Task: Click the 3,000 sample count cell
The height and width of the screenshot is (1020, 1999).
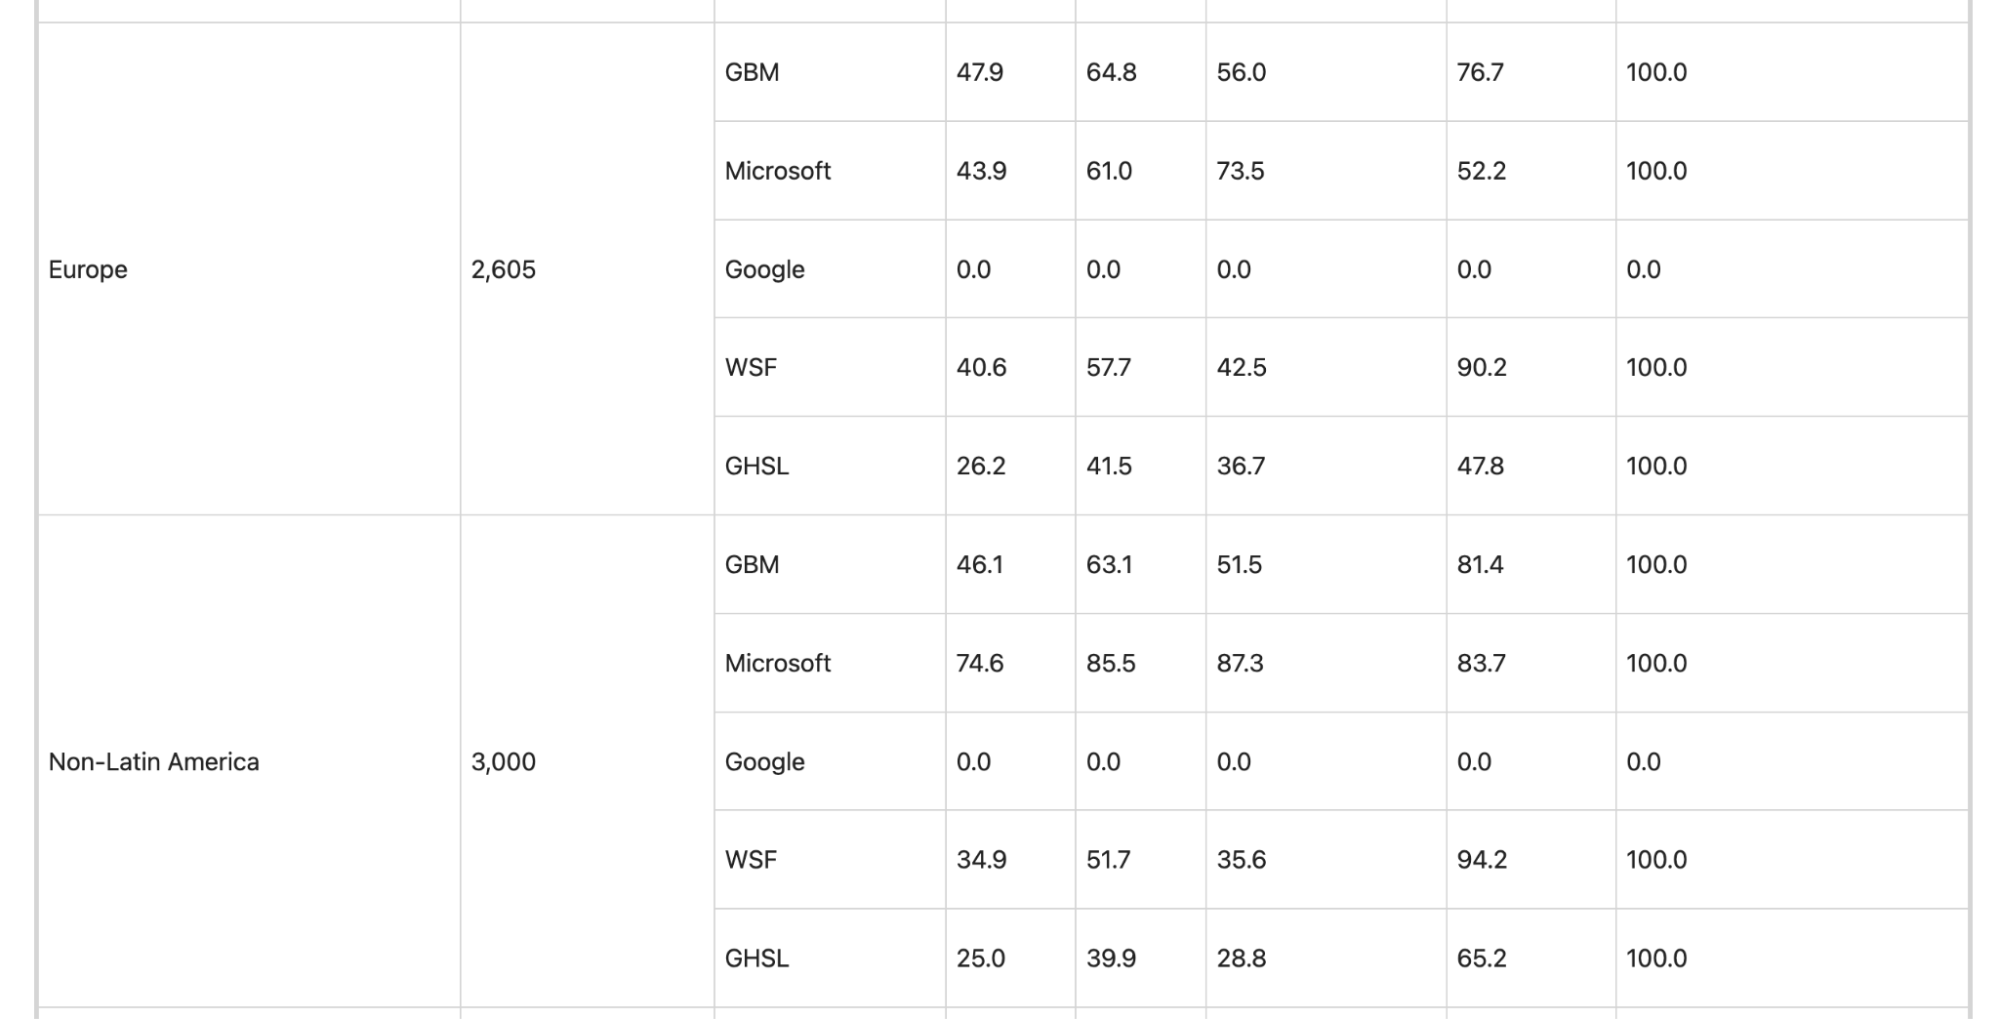Action: pyautogui.click(x=587, y=761)
